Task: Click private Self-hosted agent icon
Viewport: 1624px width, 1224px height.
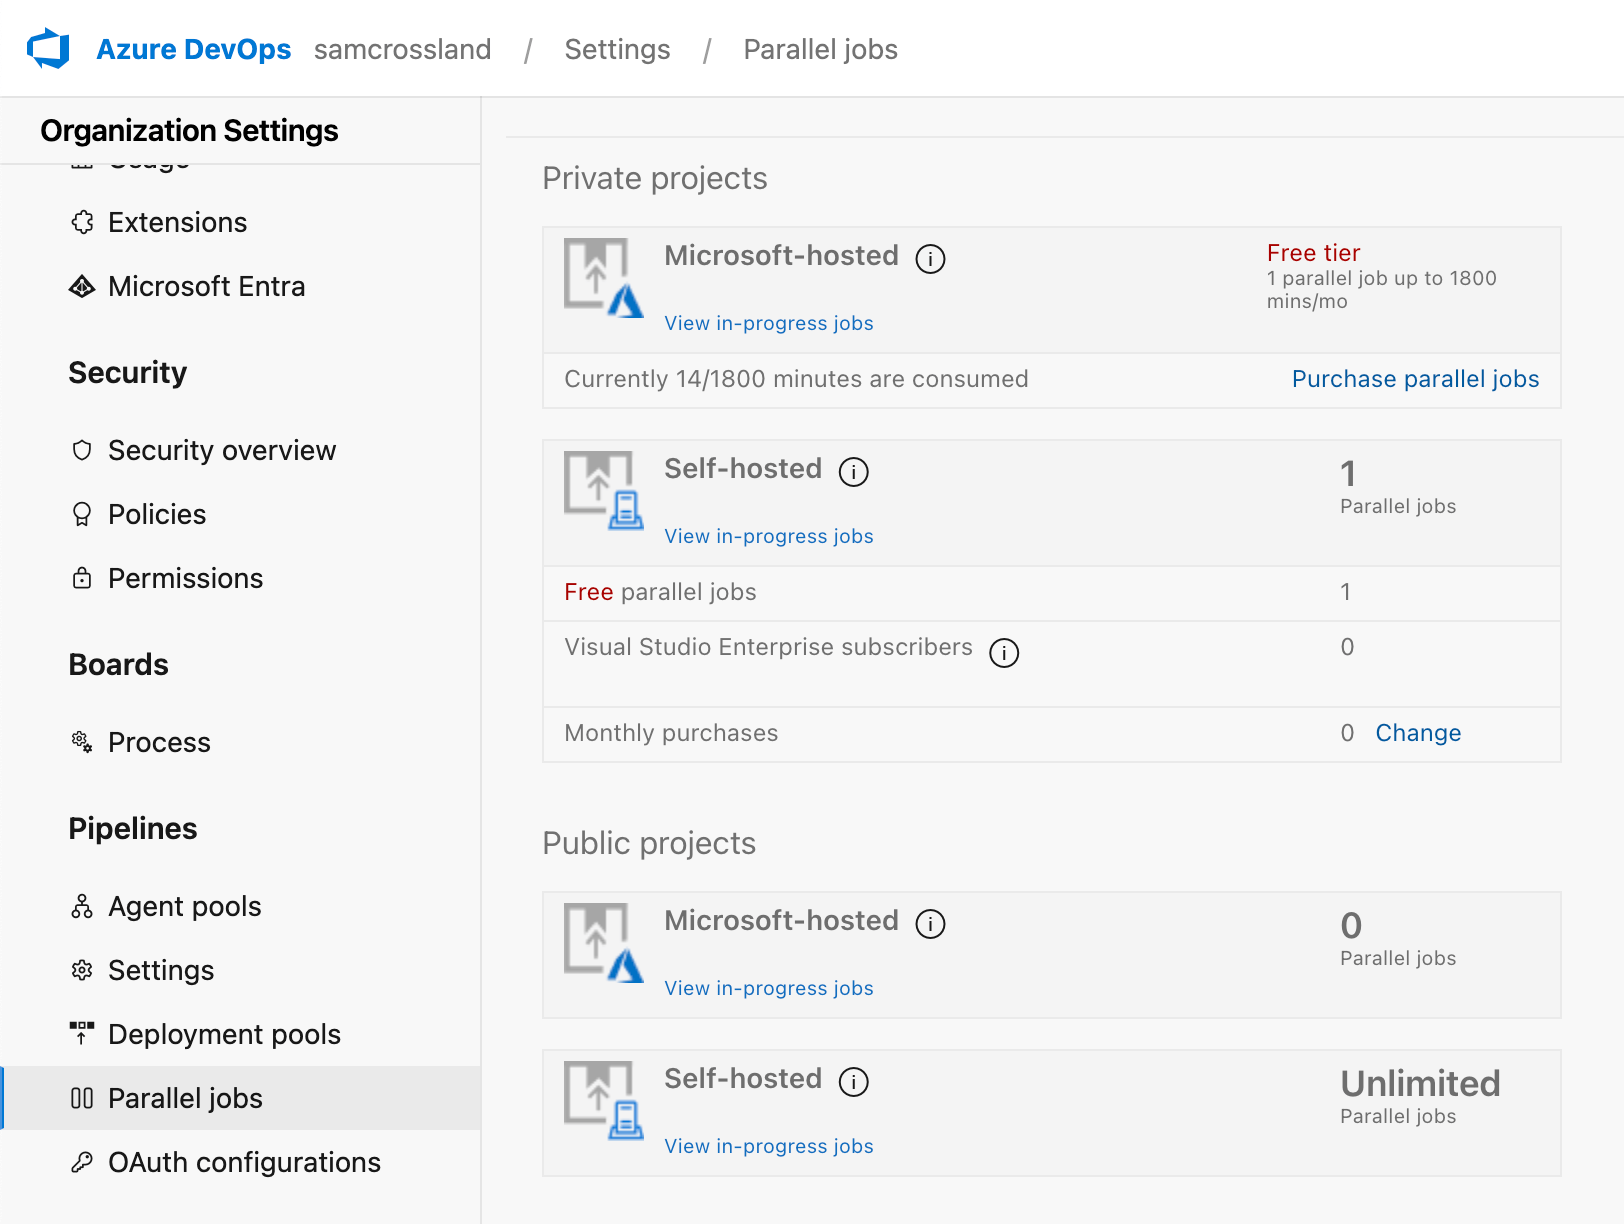Action: pyautogui.click(x=604, y=490)
